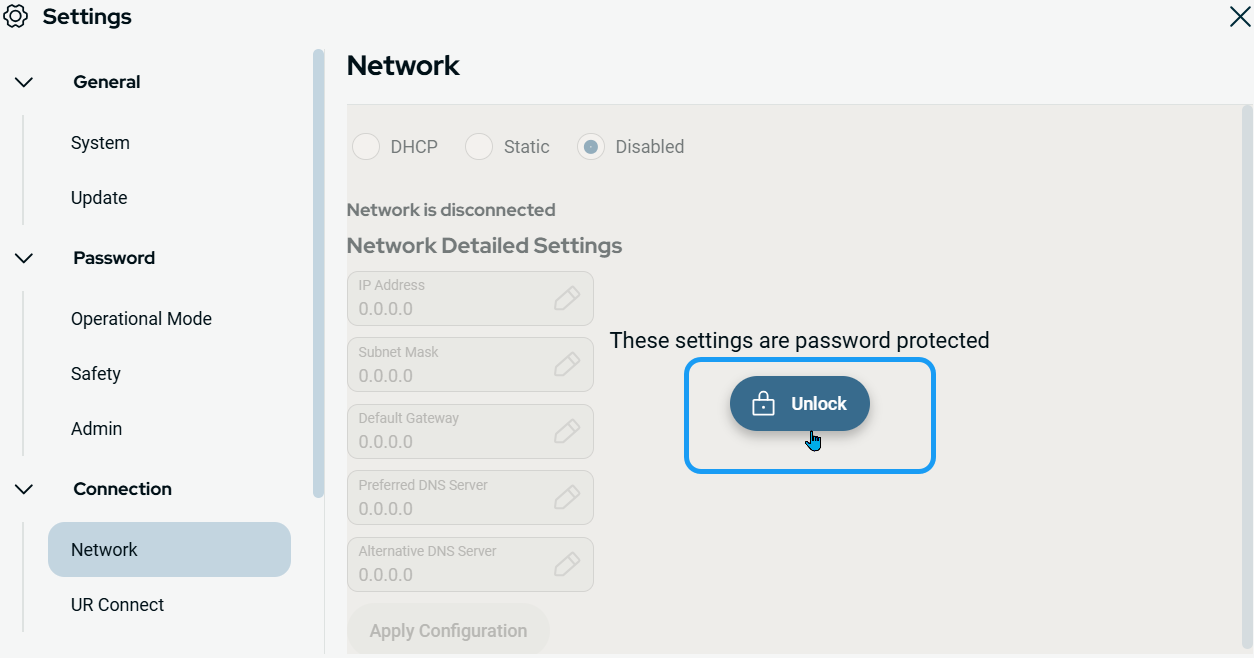
Task: Open the UR Connect settings page
Action: [x=117, y=605]
